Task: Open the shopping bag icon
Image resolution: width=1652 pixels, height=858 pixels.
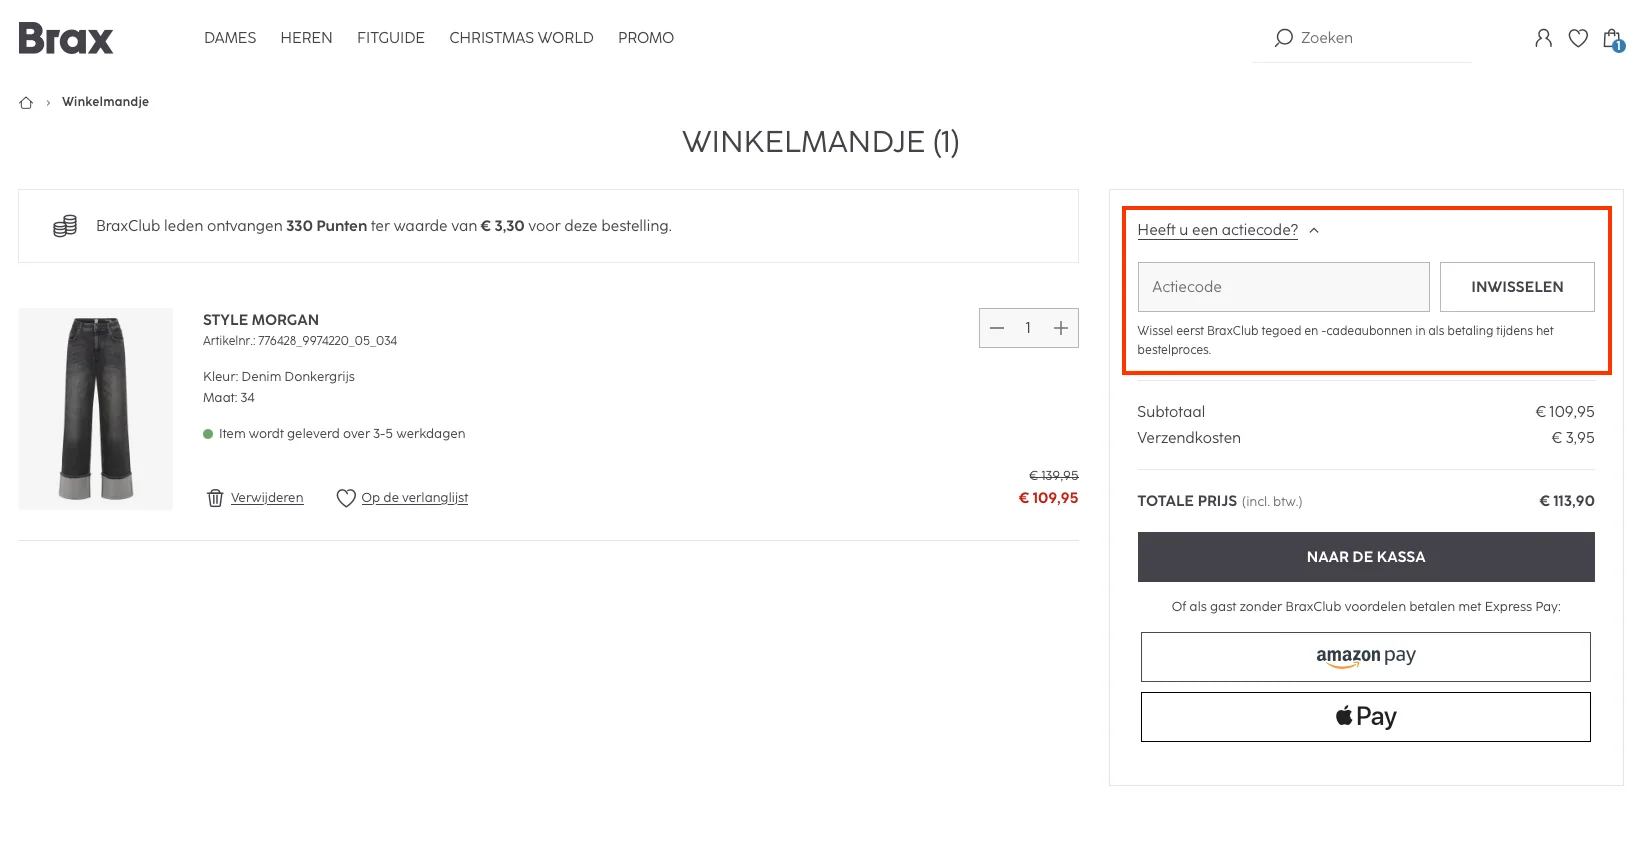Action: point(1612,39)
